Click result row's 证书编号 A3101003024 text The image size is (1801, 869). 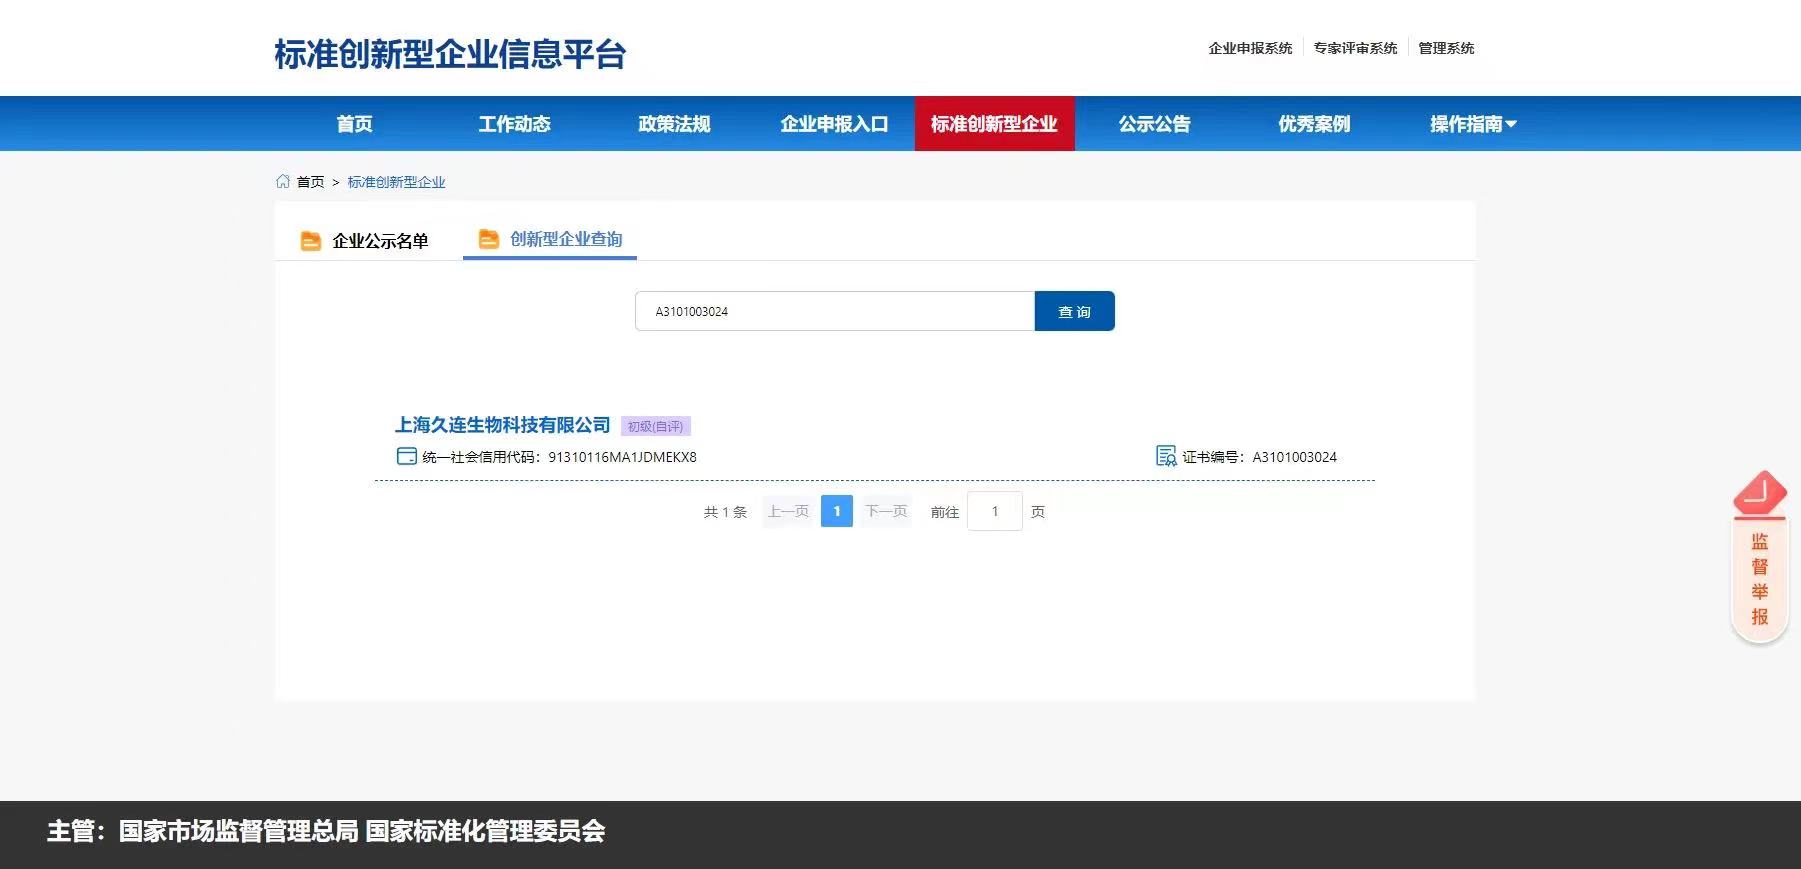[1259, 457]
